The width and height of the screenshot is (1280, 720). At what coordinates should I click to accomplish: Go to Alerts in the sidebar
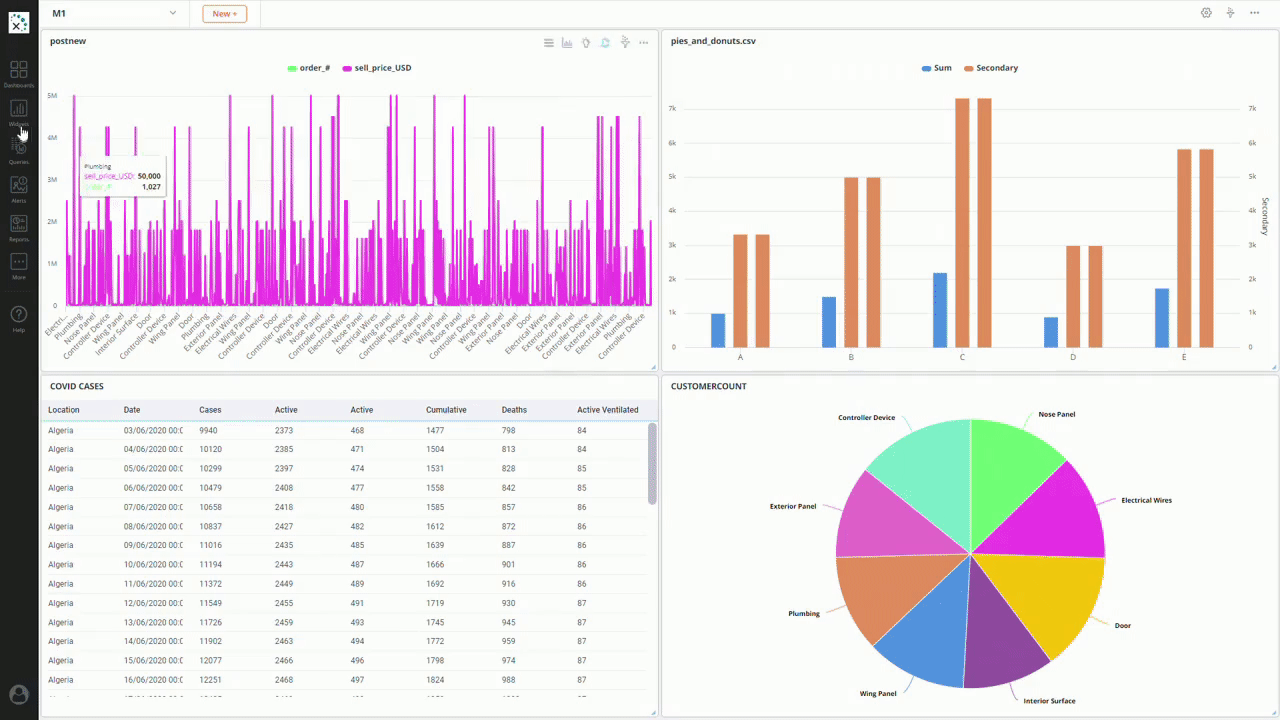pyautogui.click(x=18, y=188)
